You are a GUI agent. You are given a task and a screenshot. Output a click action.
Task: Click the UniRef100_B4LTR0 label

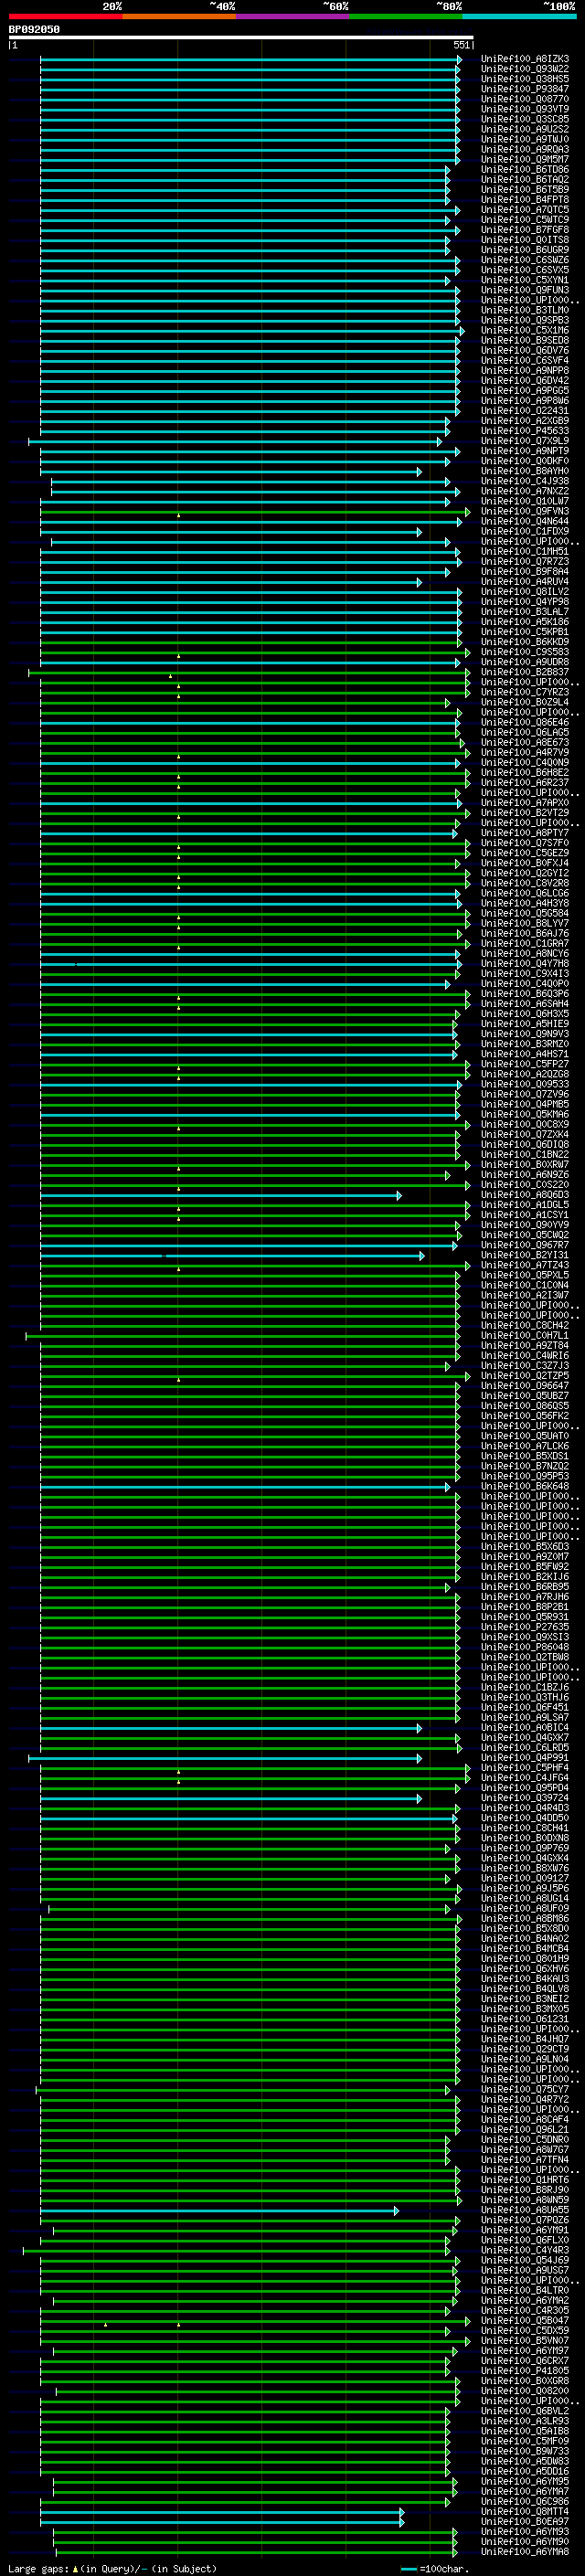[525, 2290]
